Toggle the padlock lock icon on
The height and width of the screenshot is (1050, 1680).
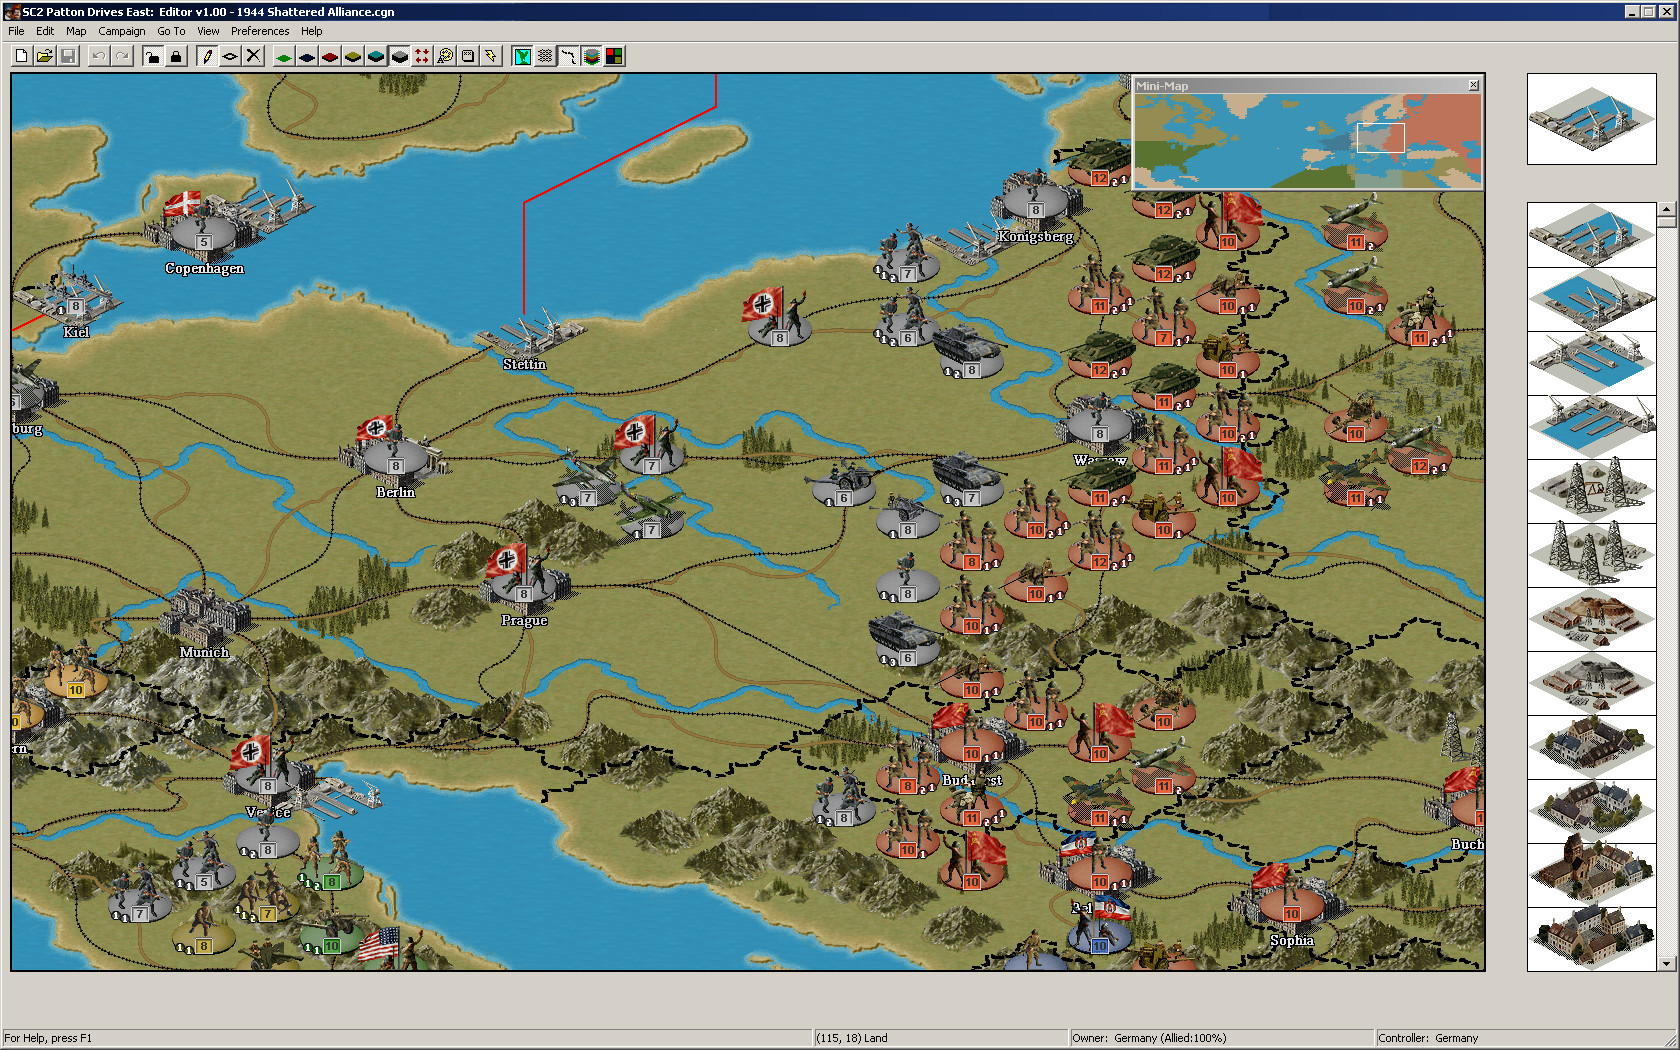176,56
